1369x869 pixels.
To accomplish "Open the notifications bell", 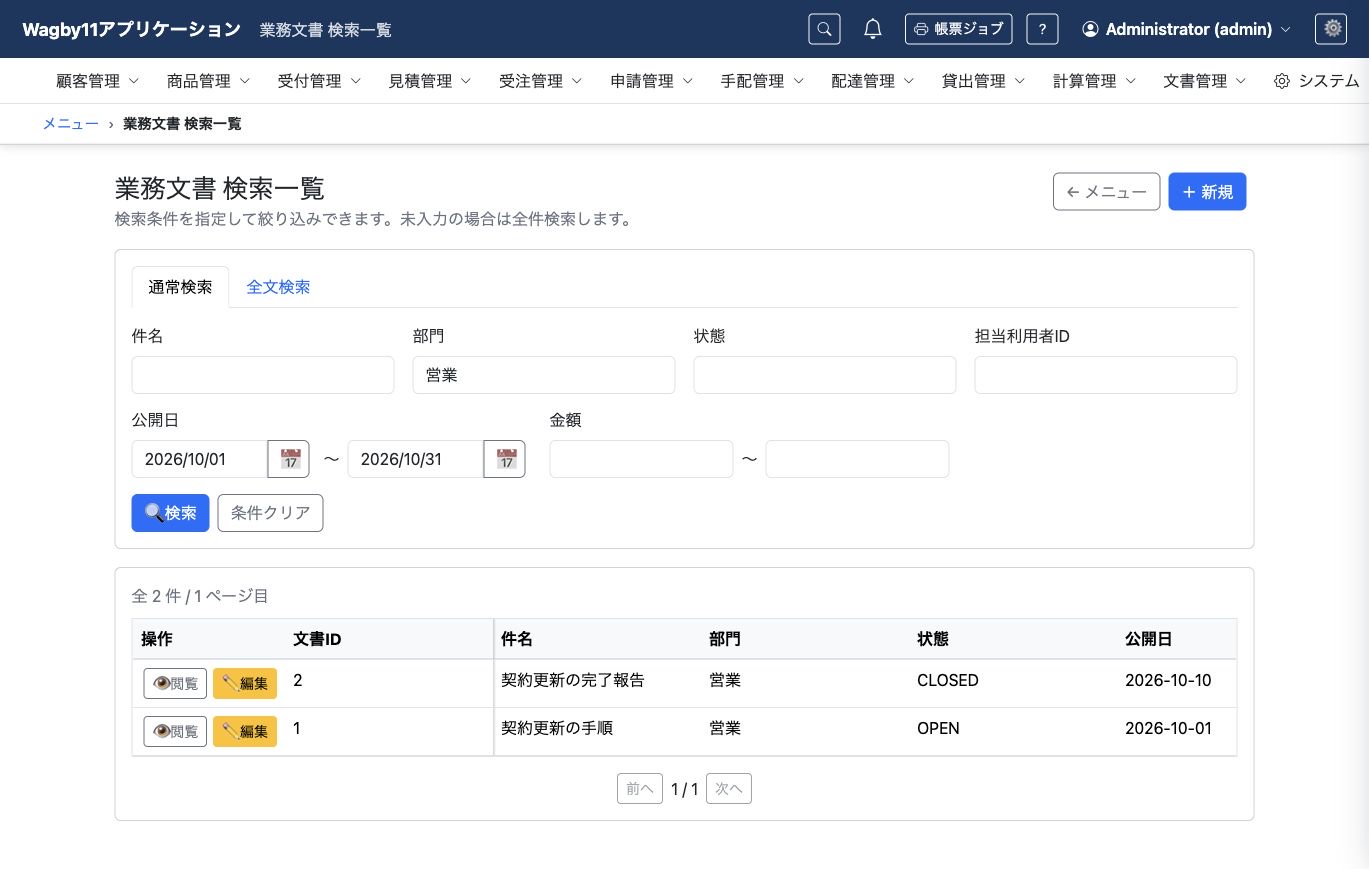I will 873,29.
